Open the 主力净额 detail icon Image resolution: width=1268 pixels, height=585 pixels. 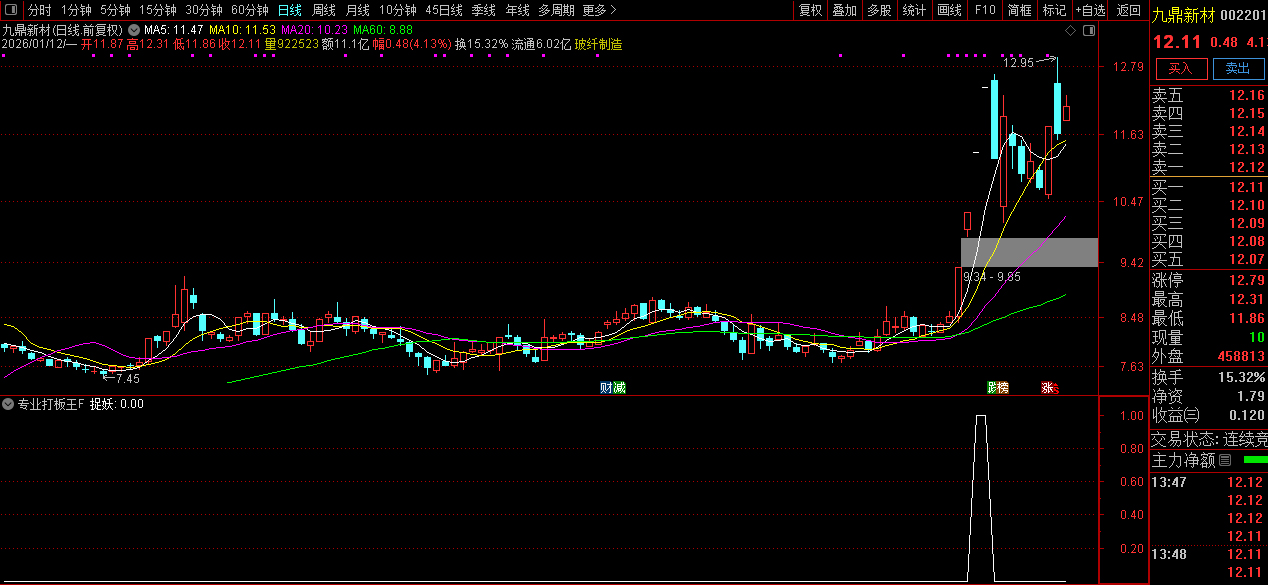pos(1225,461)
